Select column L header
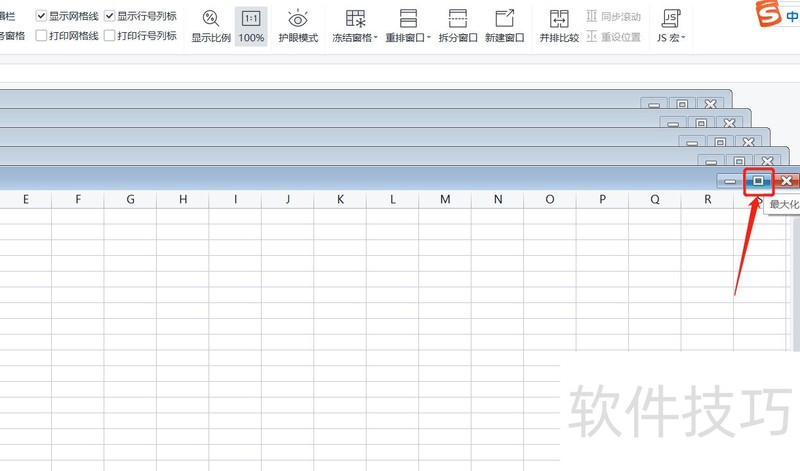 [393, 200]
